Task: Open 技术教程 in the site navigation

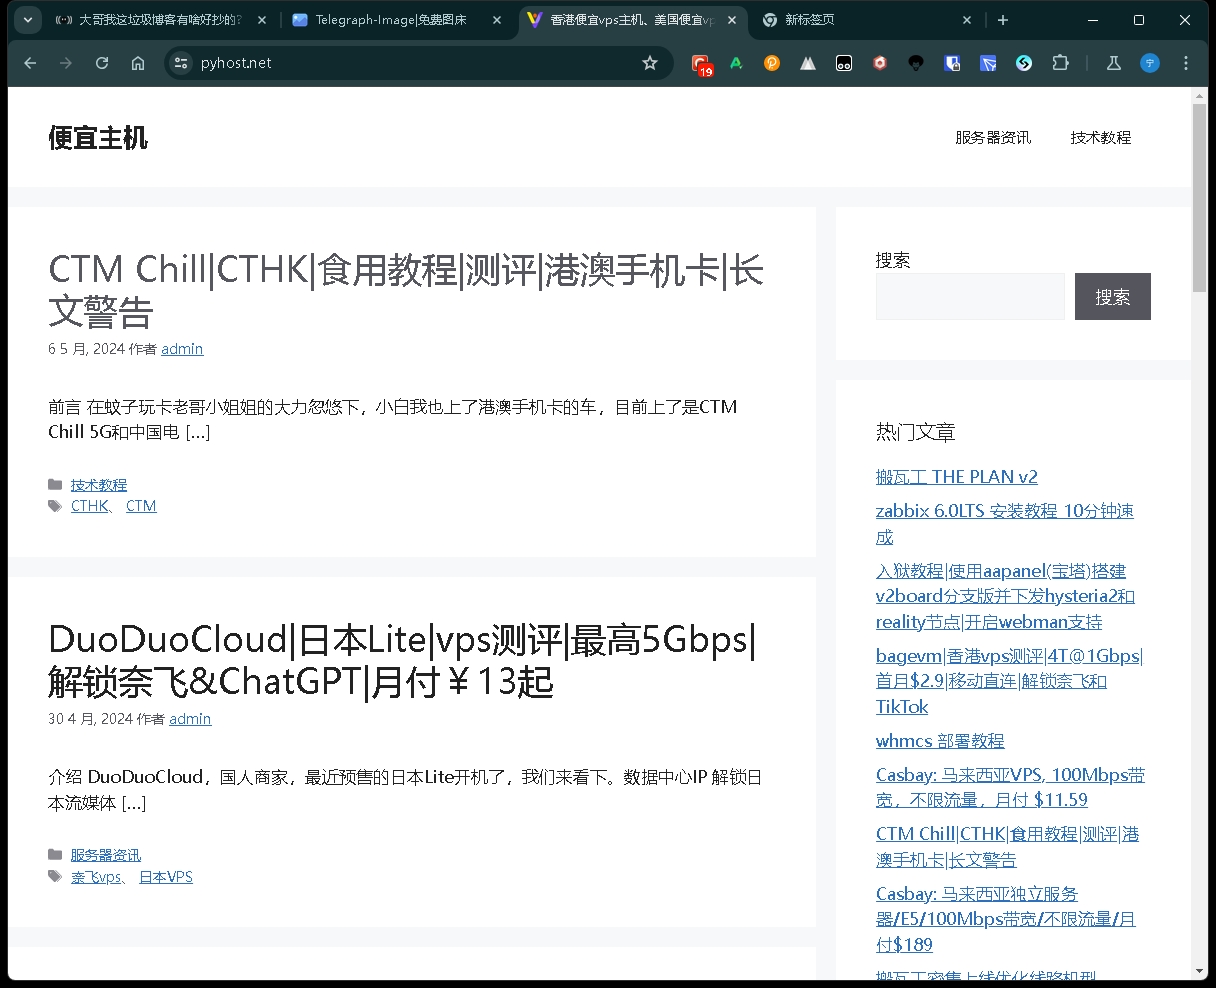Action: pyautogui.click(x=1101, y=138)
